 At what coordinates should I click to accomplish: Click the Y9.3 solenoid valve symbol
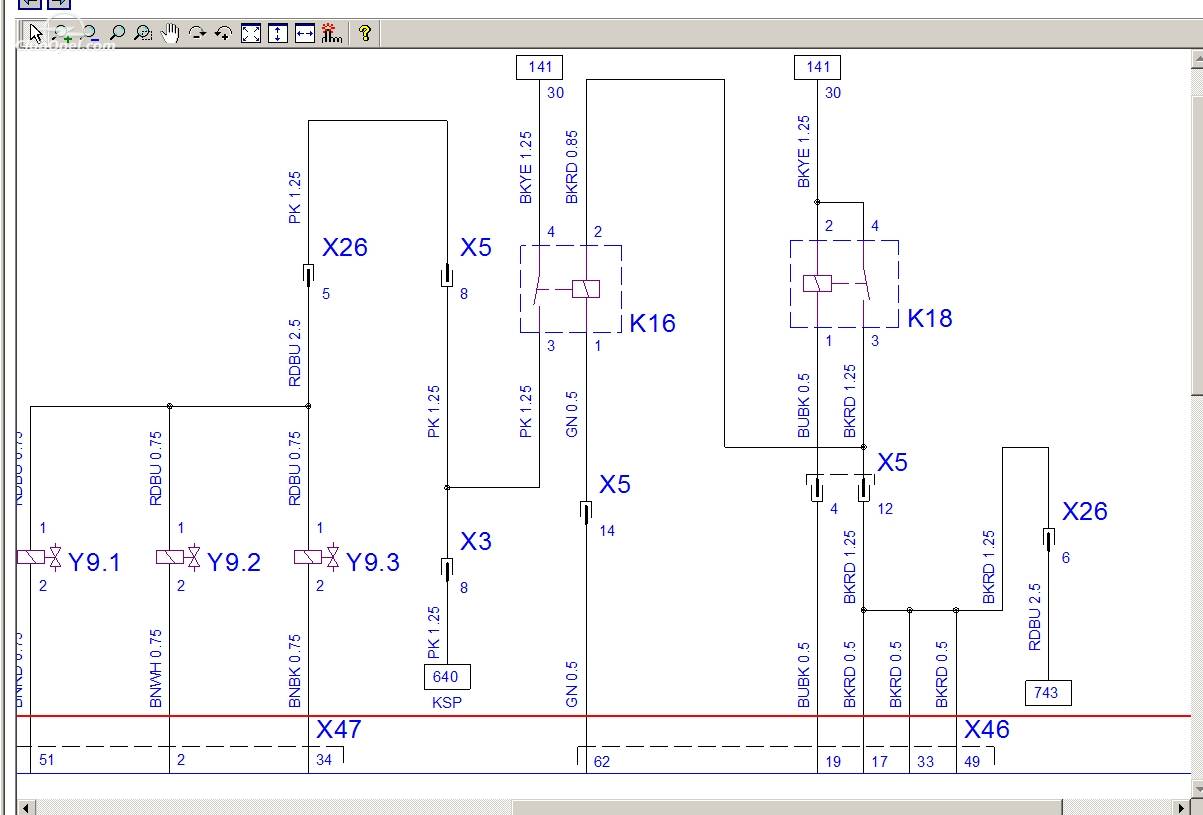[317, 557]
